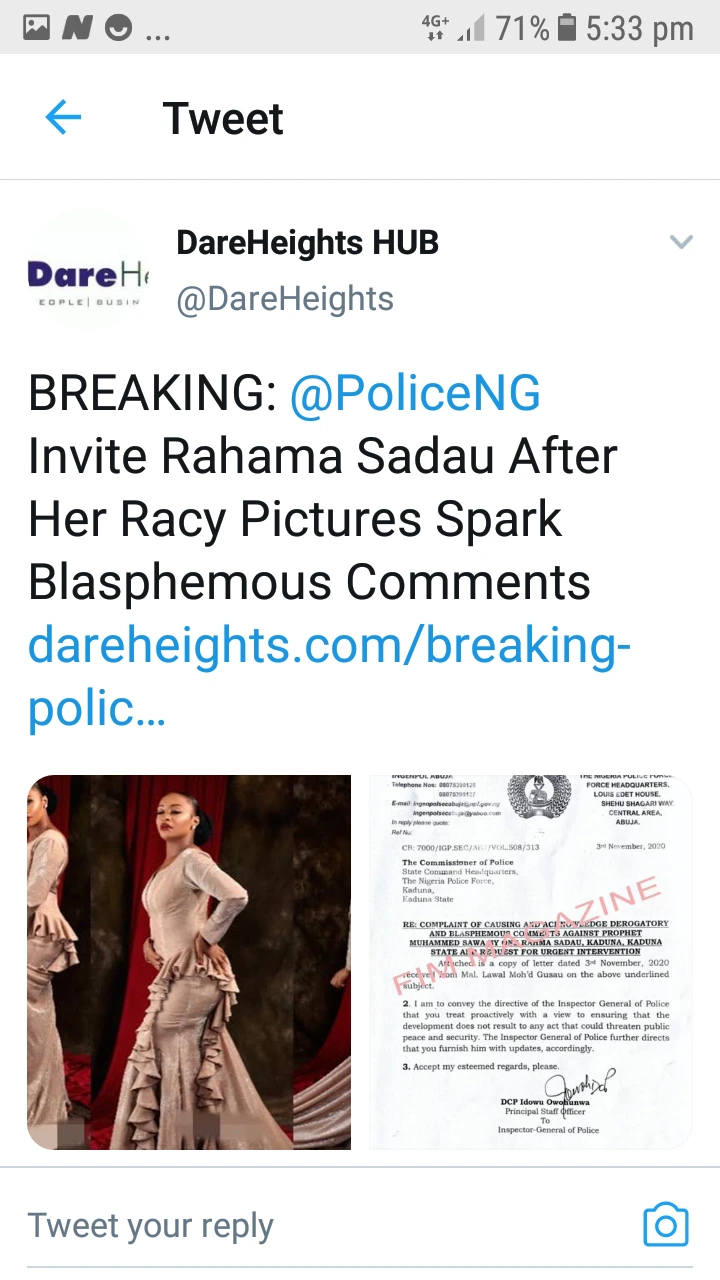Tap the 71% battery percentage text
The height and width of the screenshot is (1280, 720).
pyautogui.click(x=522, y=28)
